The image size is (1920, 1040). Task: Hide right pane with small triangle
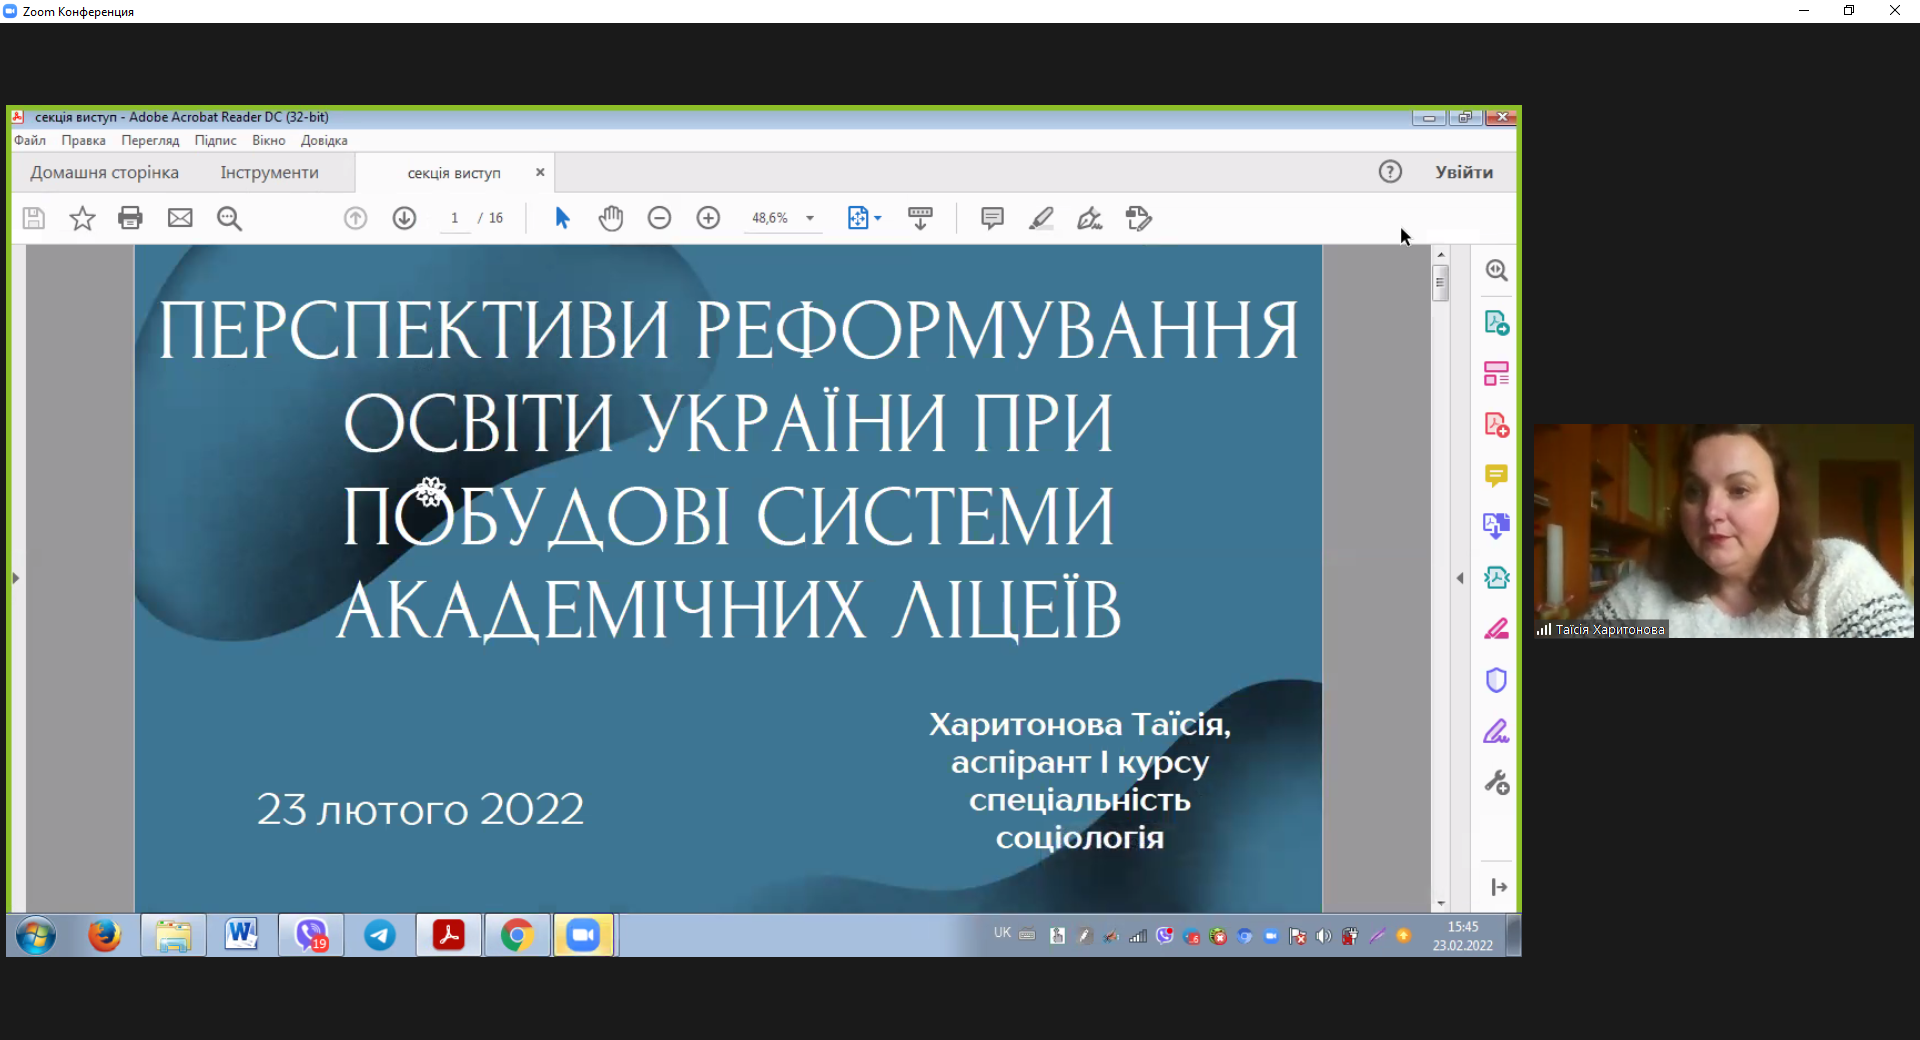(x=1460, y=578)
